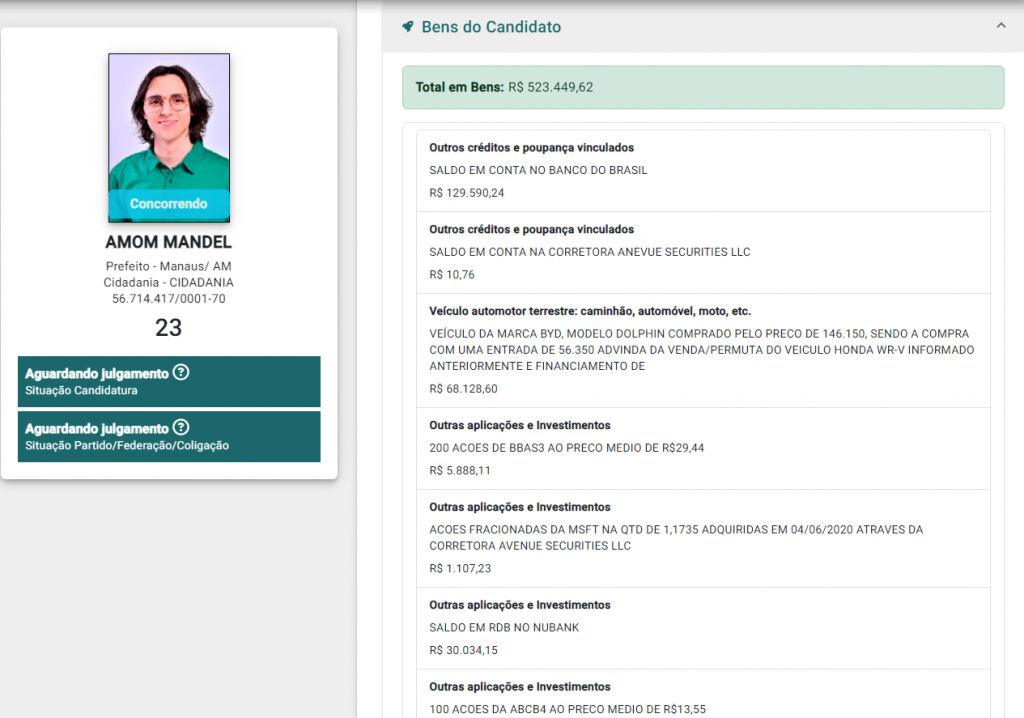Click the Situação Candidatura status box
Image resolution: width=1024 pixels, height=718 pixels.
(x=169, y=381)
